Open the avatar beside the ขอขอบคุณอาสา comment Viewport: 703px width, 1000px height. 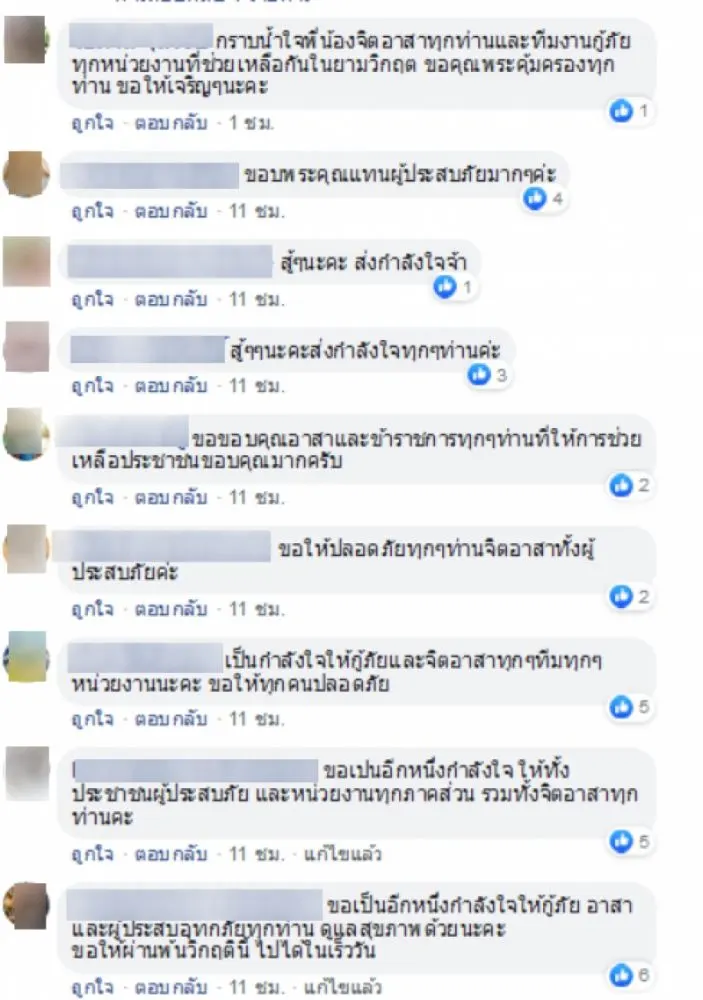(x=26, y=436)
